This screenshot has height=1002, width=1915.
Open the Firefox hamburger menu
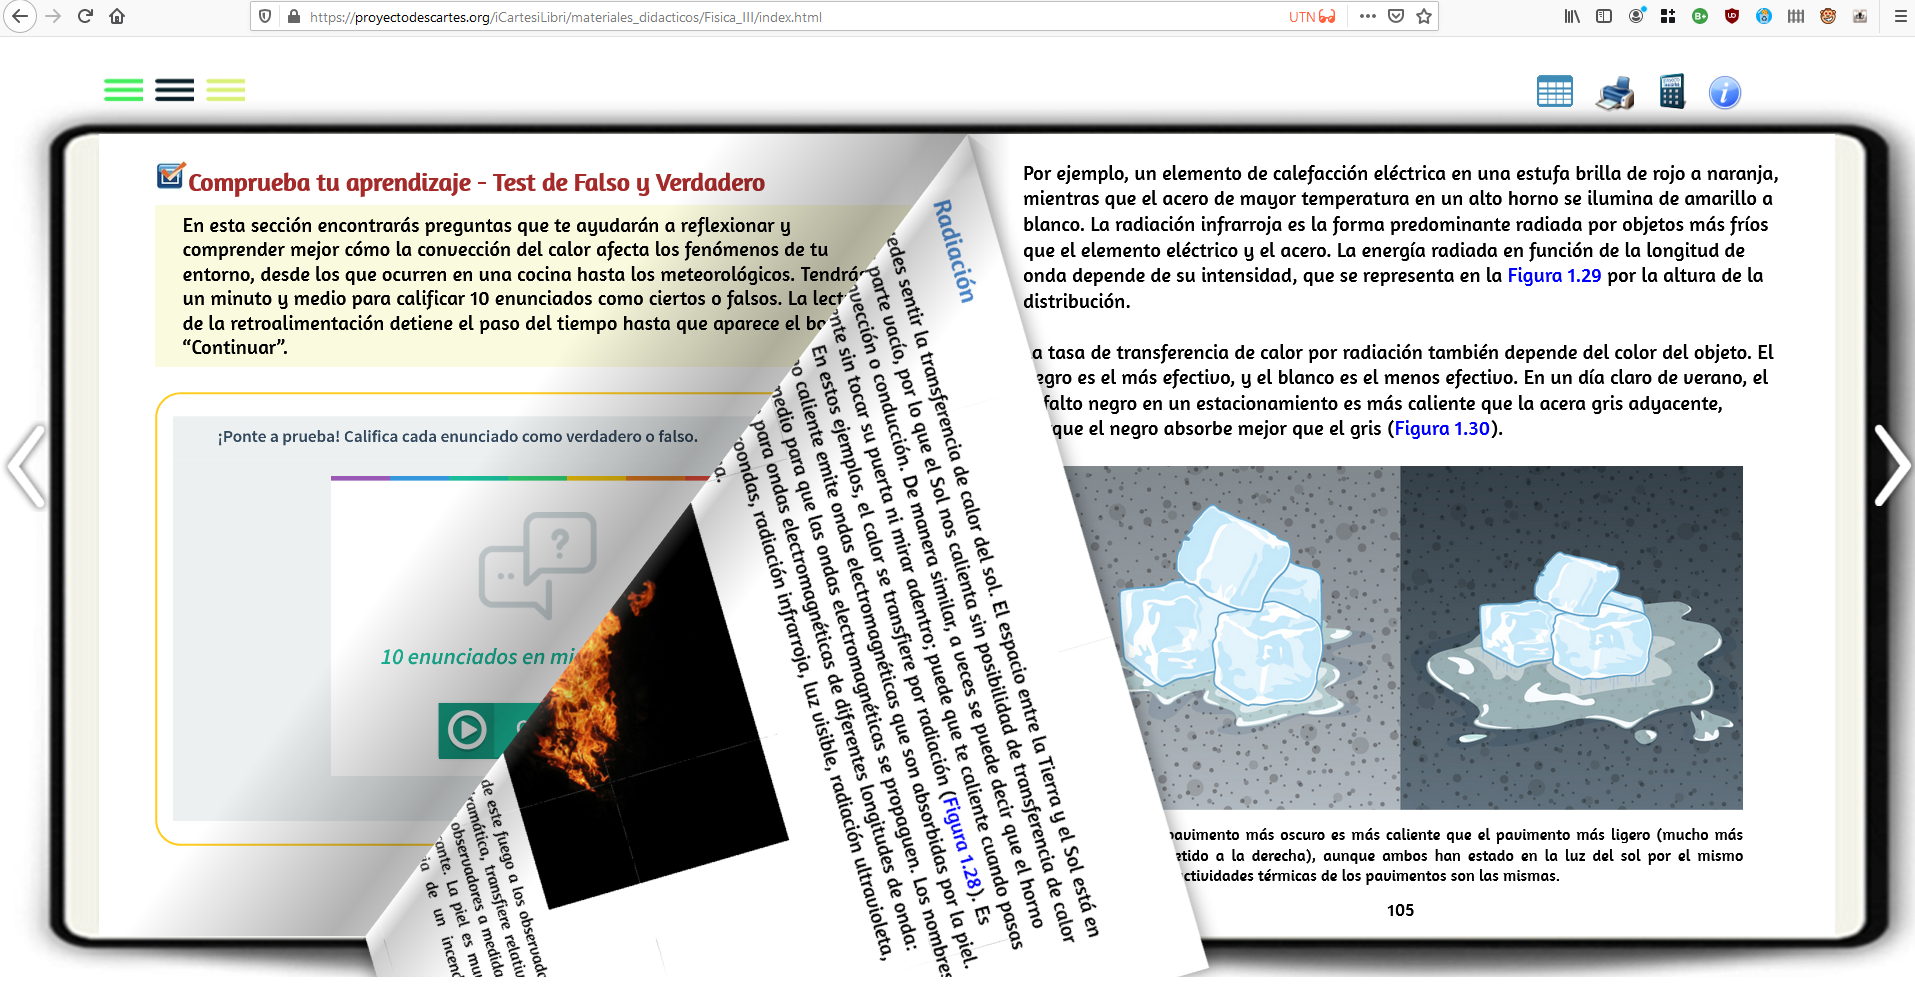coord(1900,16)
